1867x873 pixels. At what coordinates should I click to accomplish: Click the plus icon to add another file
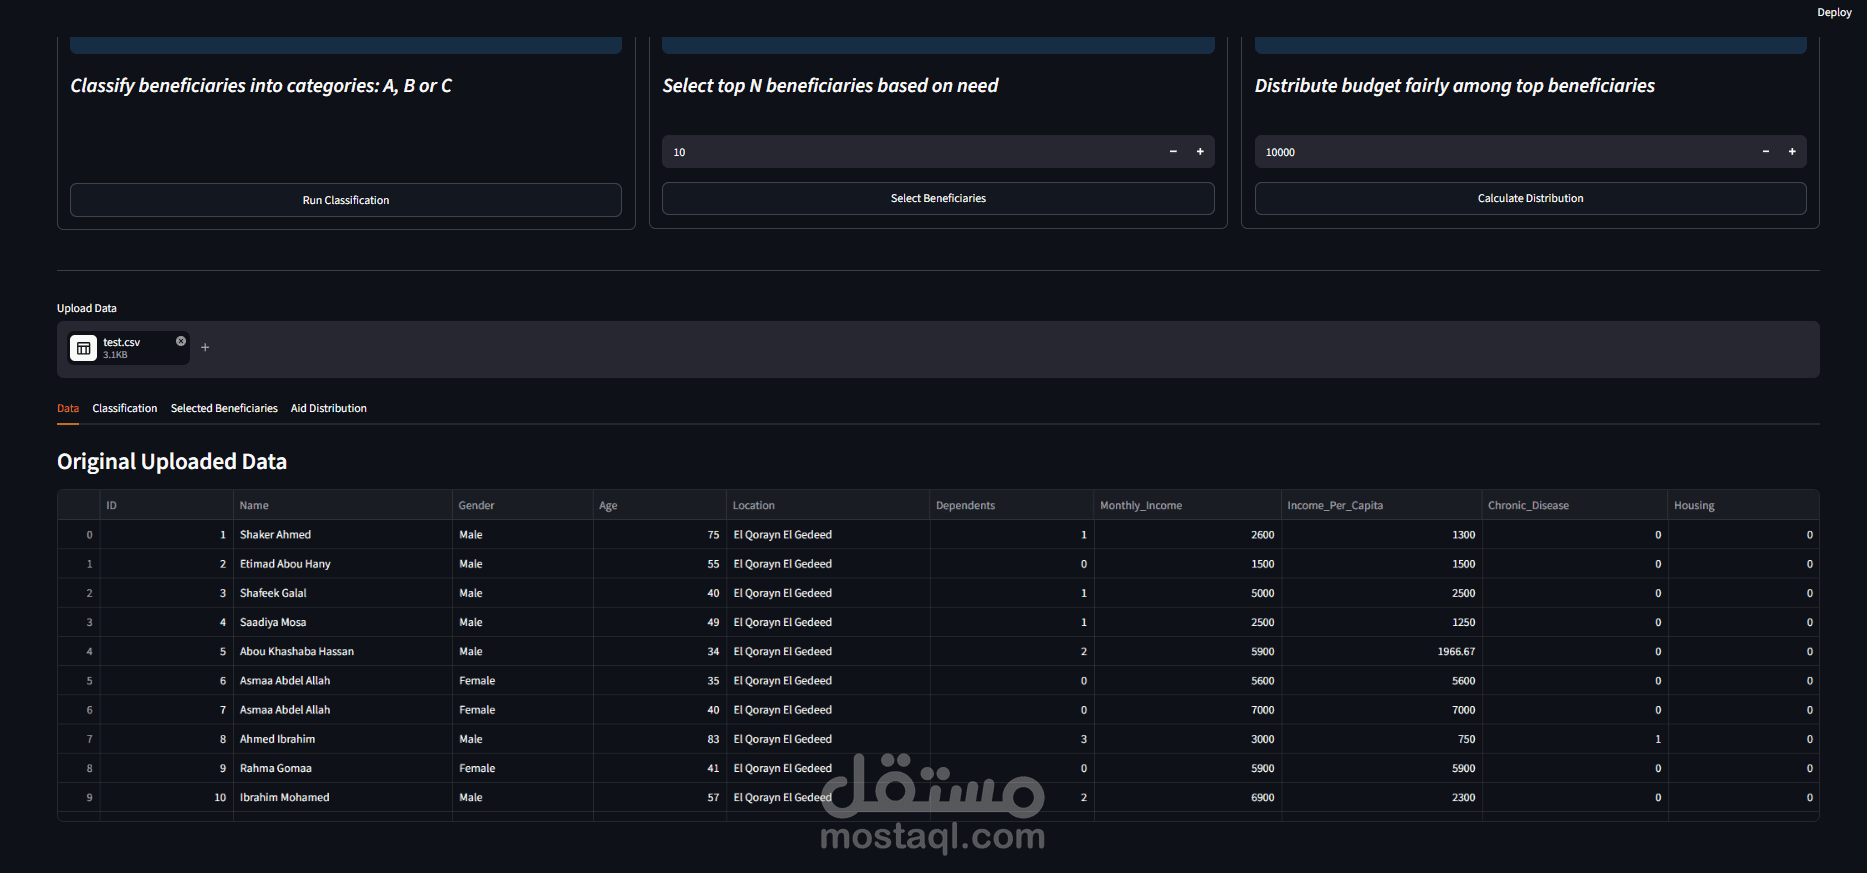(205, 347)
